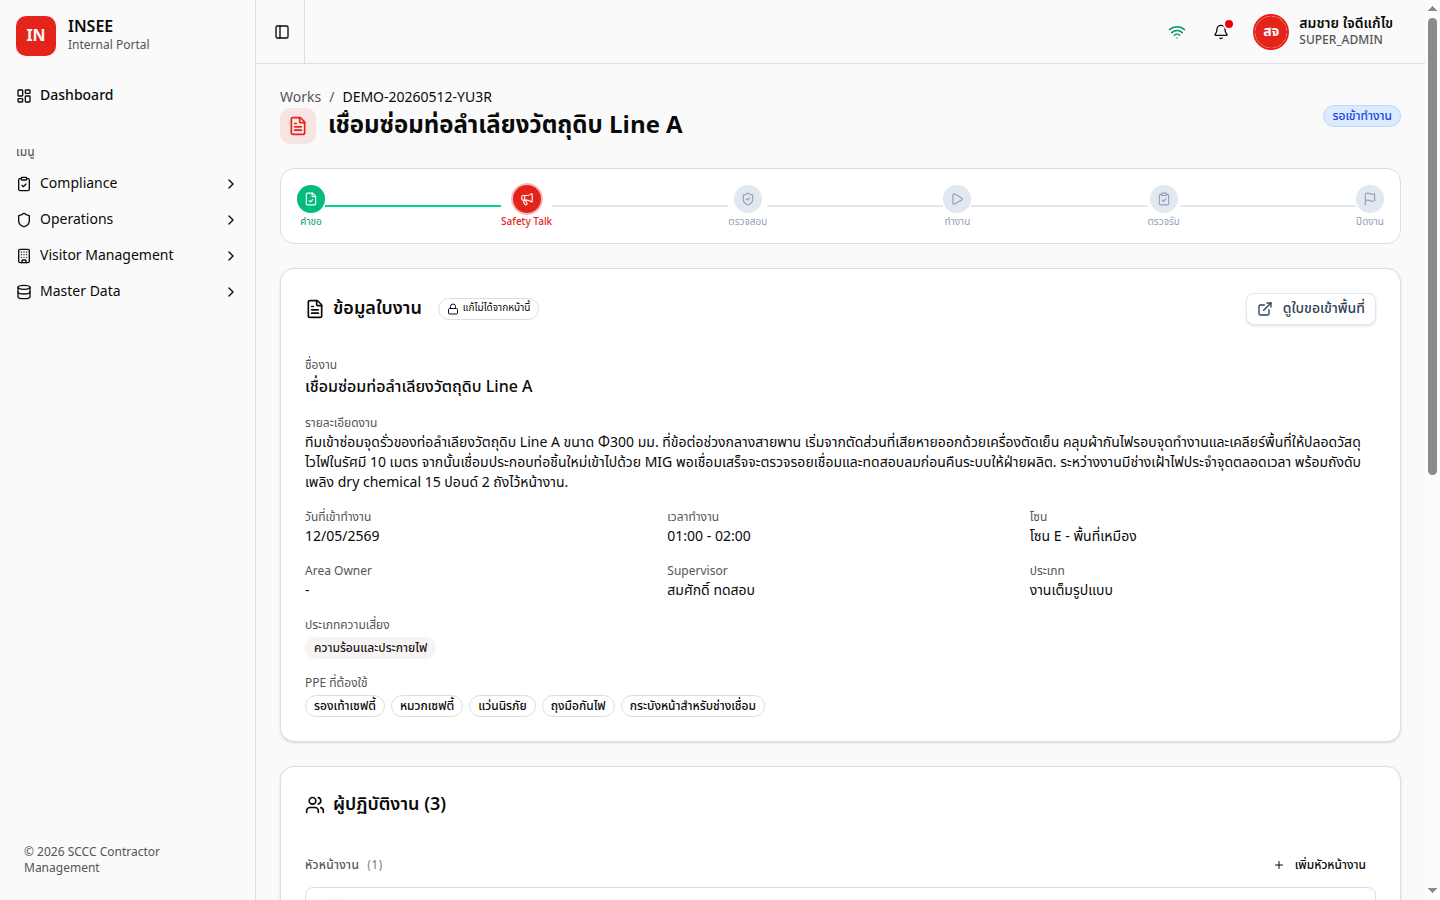Expand the Operations menu chevron
1440x900 pixels.
coord(231,220)
